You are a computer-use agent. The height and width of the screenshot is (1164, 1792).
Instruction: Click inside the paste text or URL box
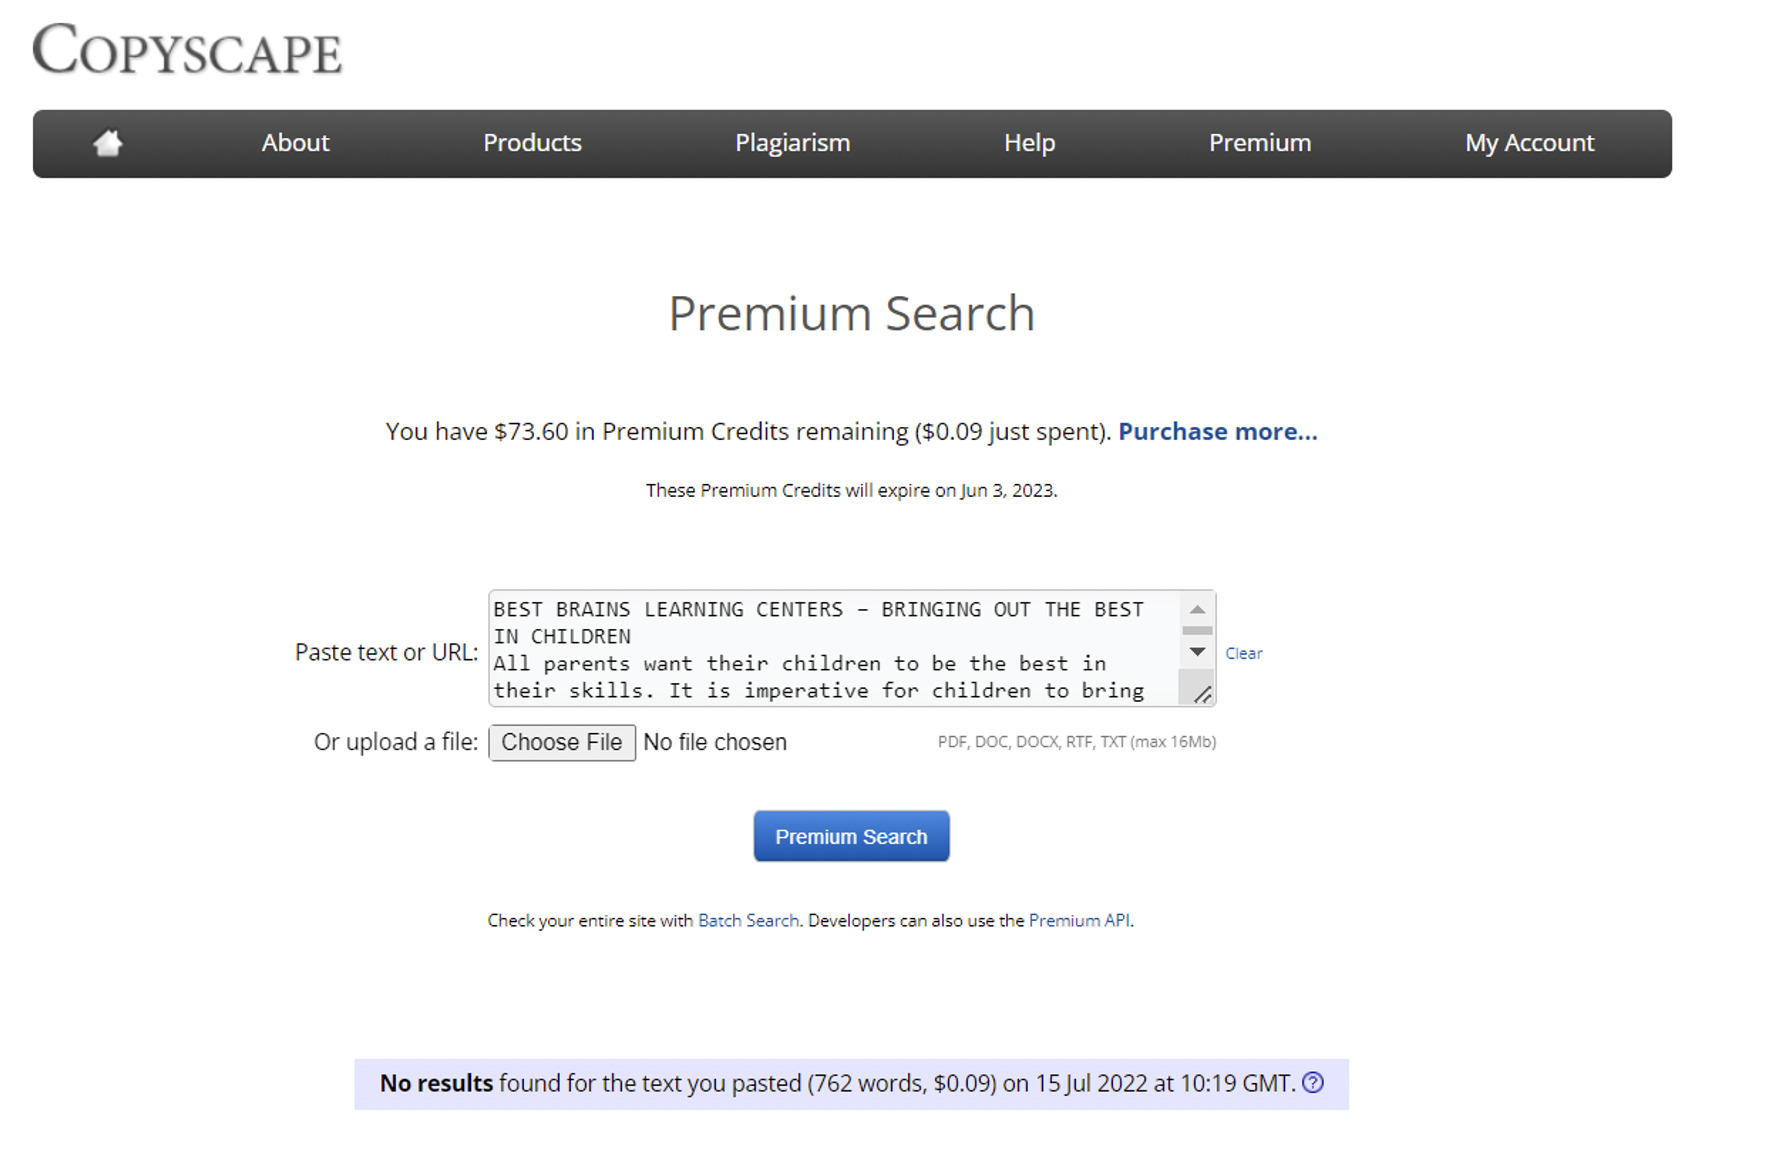coord(830,649)
